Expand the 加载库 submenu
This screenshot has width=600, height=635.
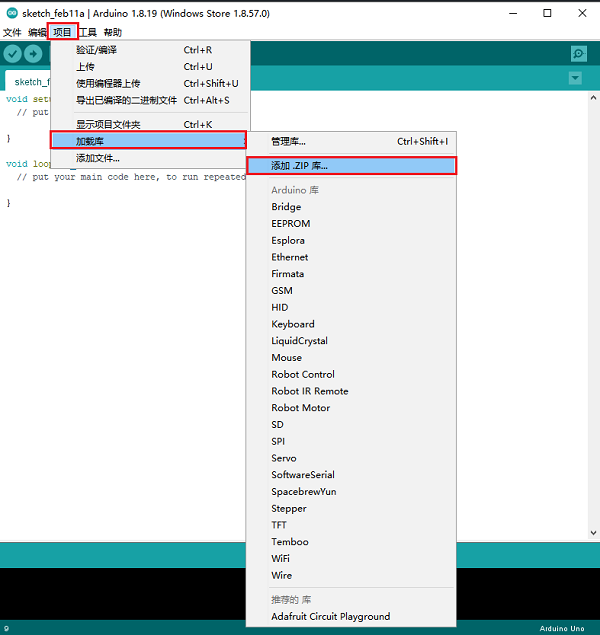(x=149, y=141)
